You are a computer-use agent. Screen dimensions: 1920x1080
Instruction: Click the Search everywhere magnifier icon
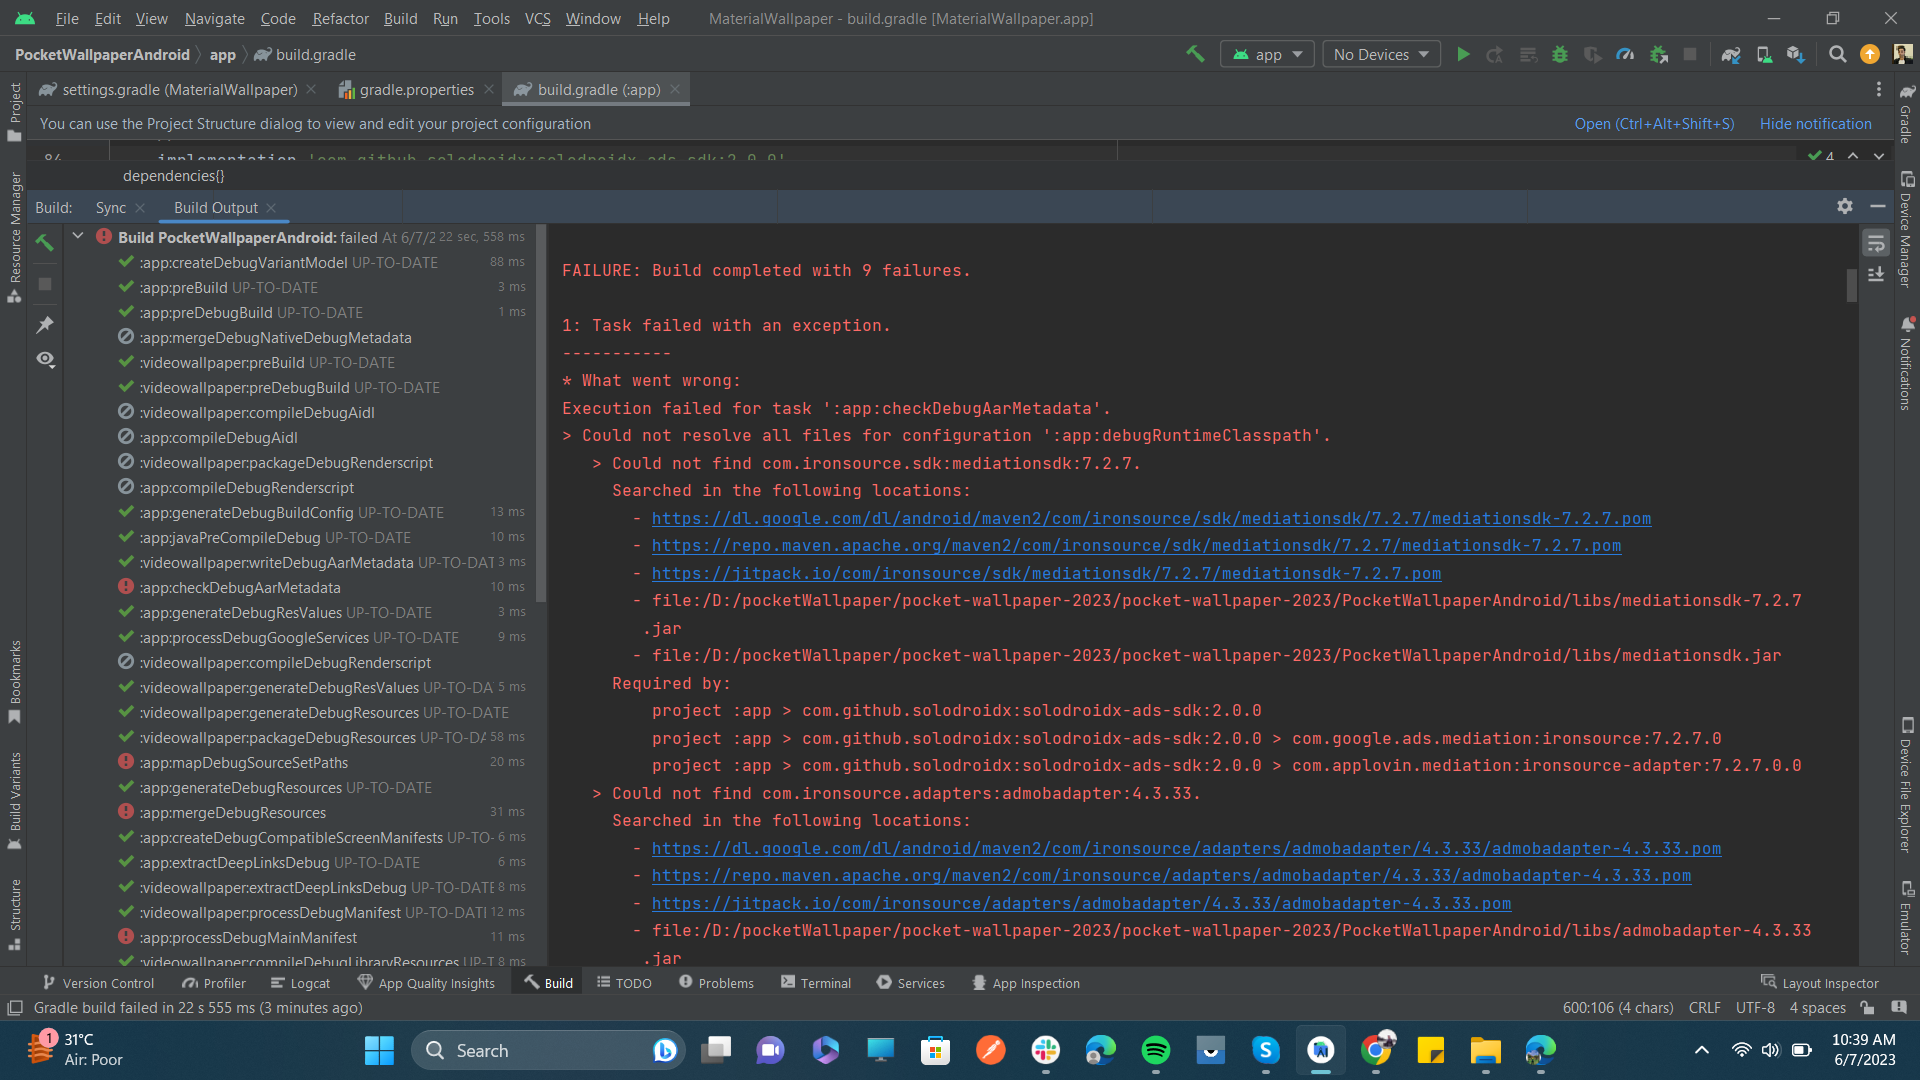[1837, 54]
